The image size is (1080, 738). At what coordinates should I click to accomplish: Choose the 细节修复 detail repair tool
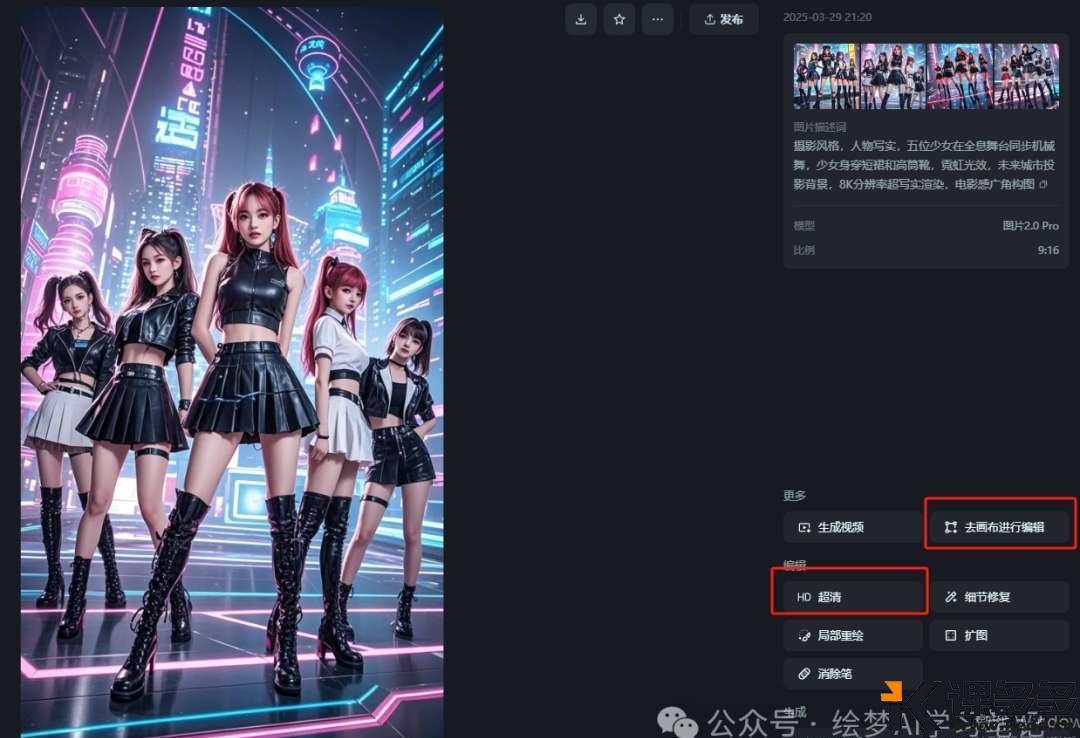tap(999, 597)
